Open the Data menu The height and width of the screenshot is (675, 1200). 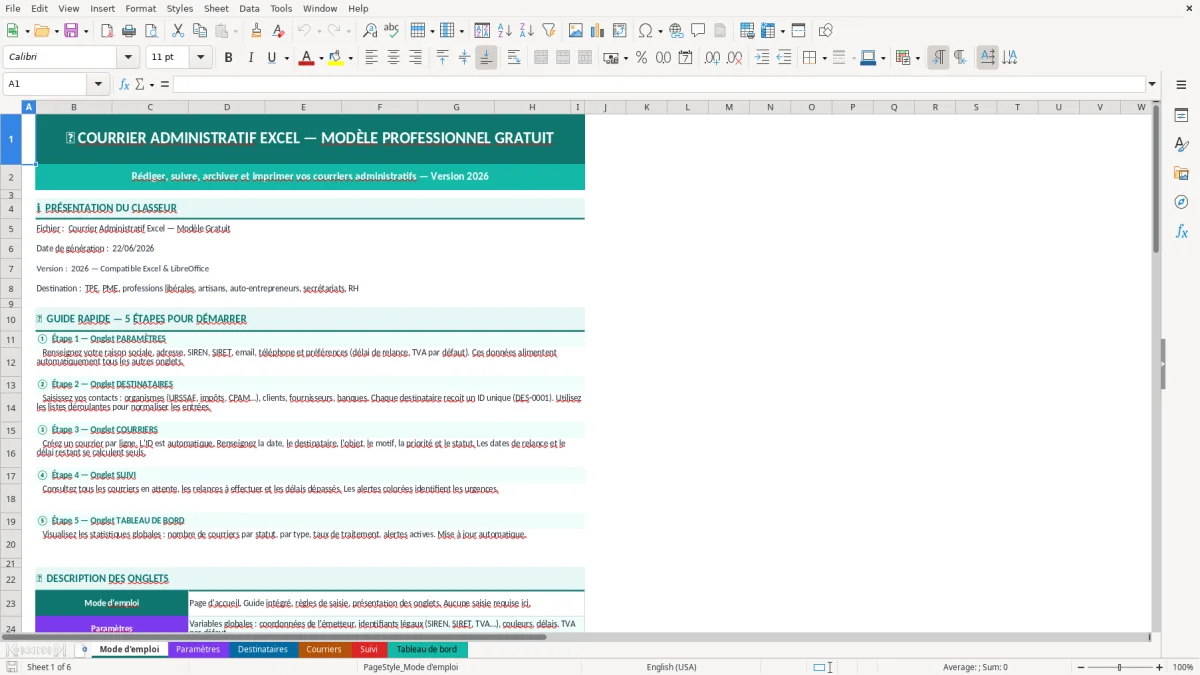(249, 8)
